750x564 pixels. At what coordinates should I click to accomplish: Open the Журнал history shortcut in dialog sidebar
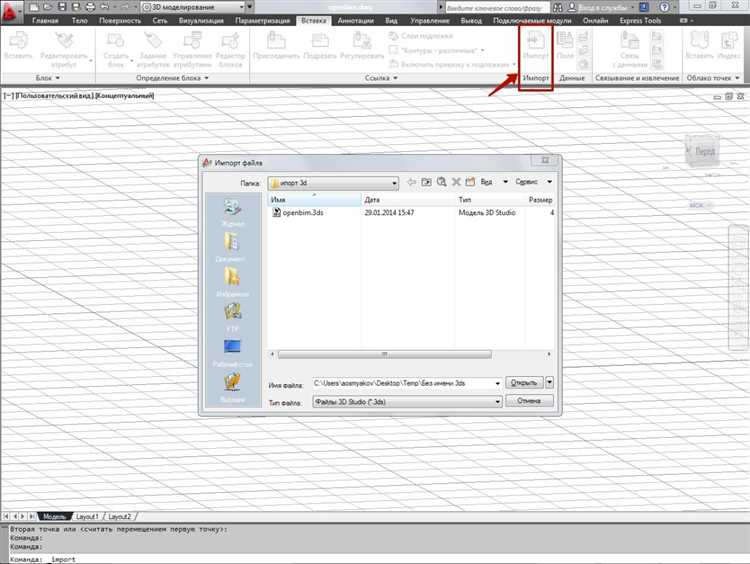tap(232, 213)
